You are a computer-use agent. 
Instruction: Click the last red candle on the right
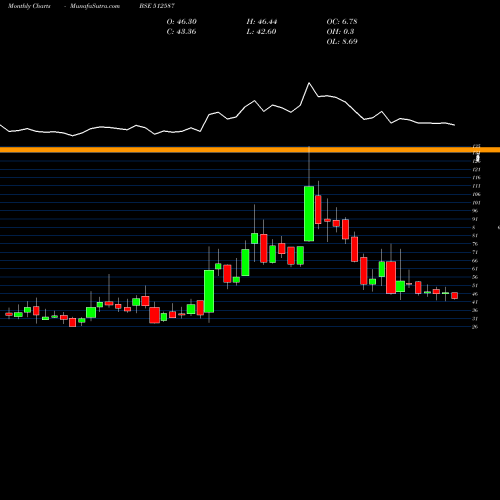[455, 295]
